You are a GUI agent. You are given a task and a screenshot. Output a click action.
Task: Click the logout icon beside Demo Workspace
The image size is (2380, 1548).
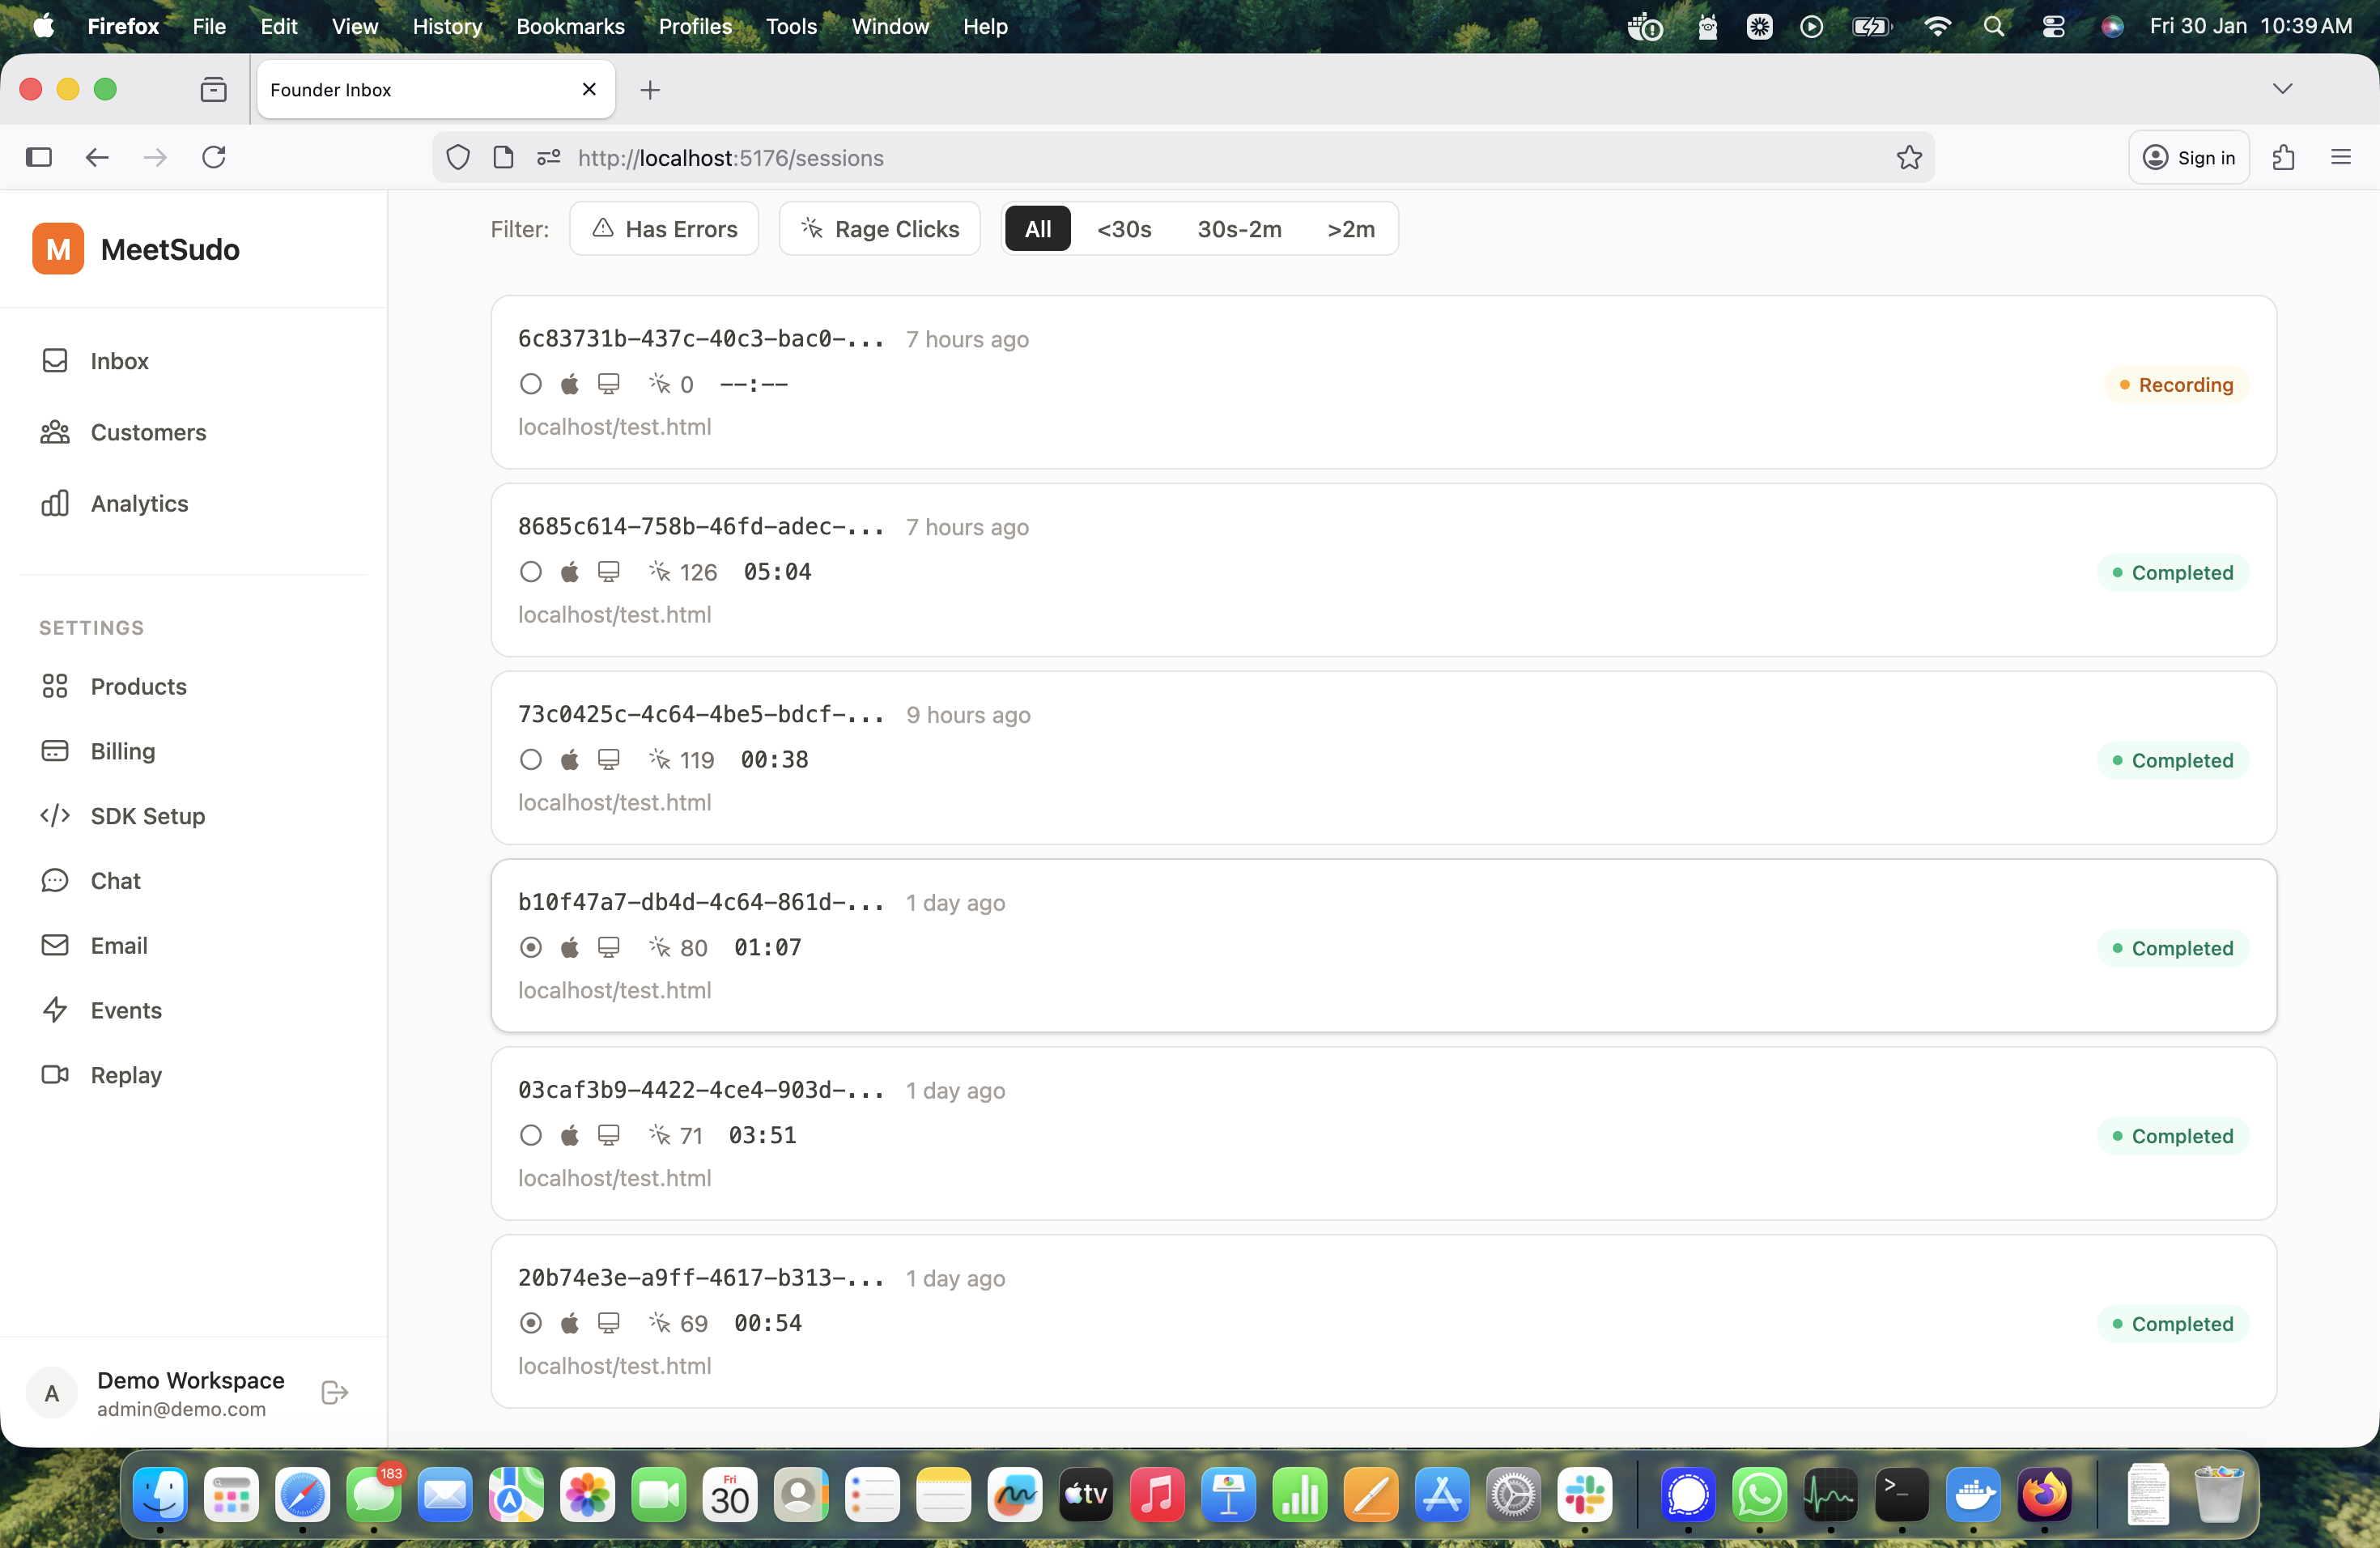click(335, 1393)
